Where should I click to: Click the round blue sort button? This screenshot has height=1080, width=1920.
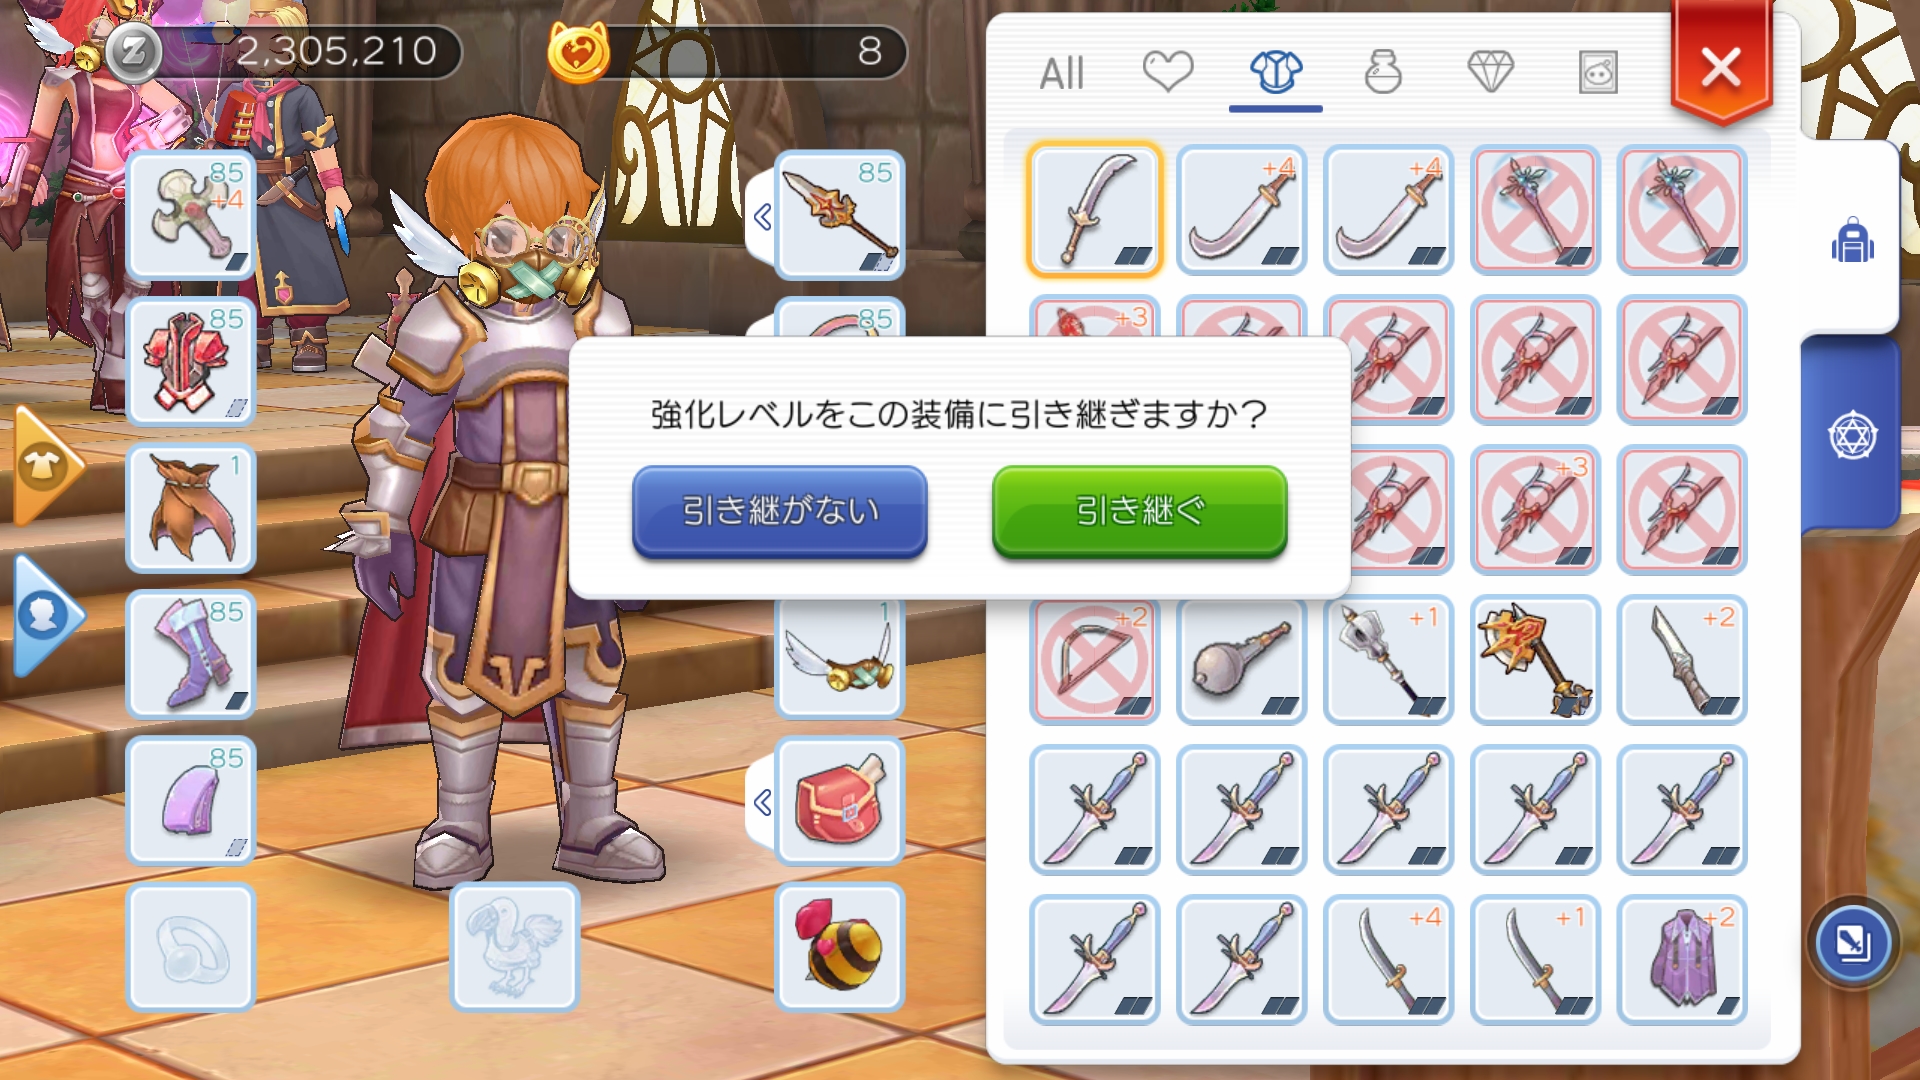click(1852, 943)
